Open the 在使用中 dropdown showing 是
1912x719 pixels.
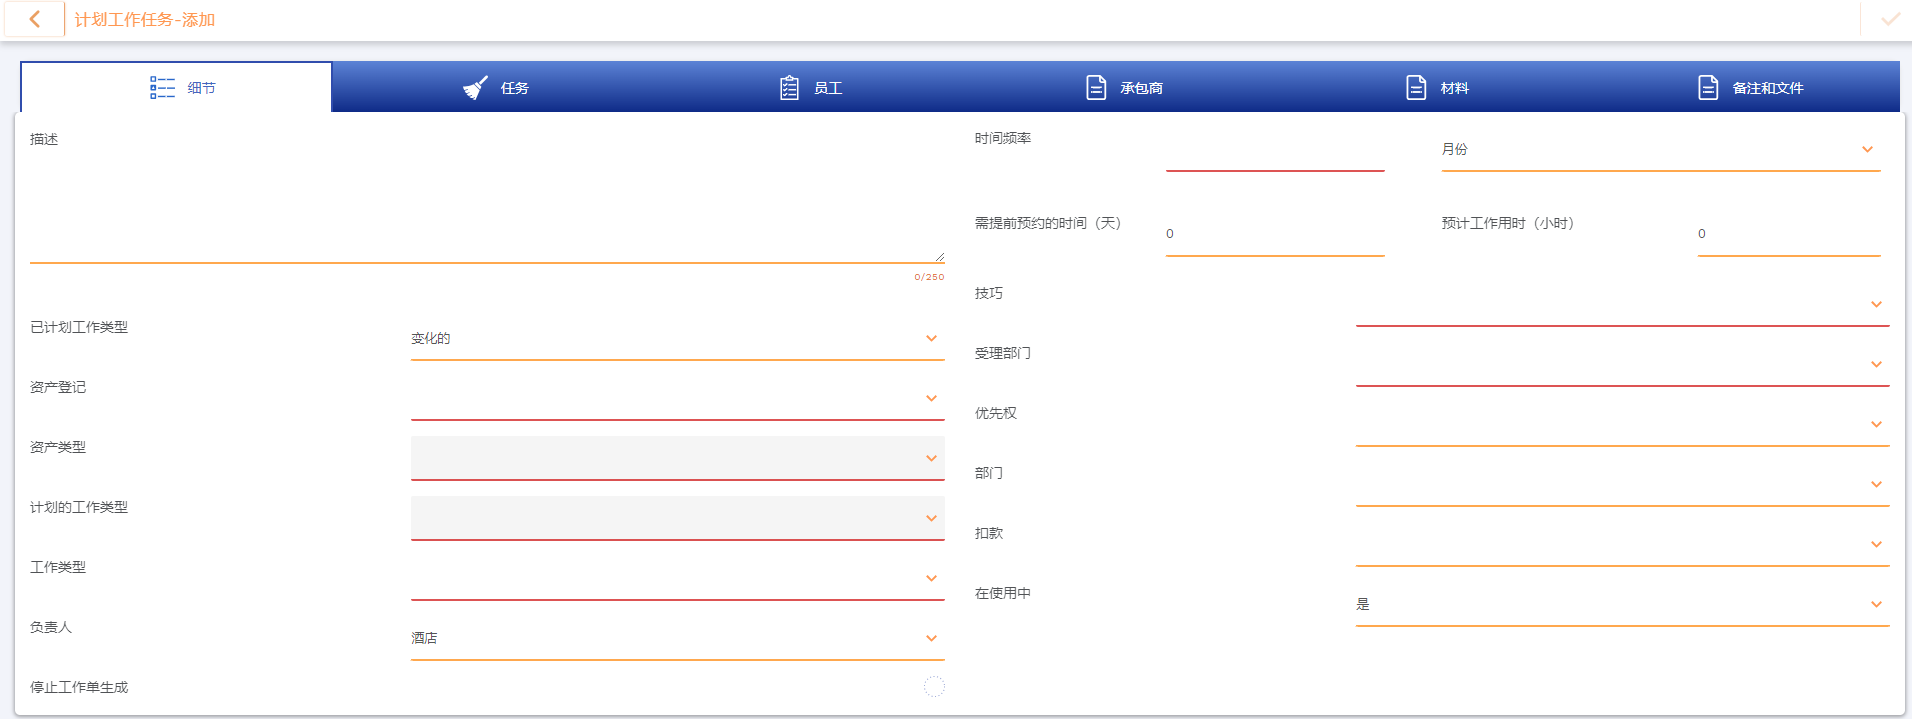pyautogui.click(x=1622, y=605)
